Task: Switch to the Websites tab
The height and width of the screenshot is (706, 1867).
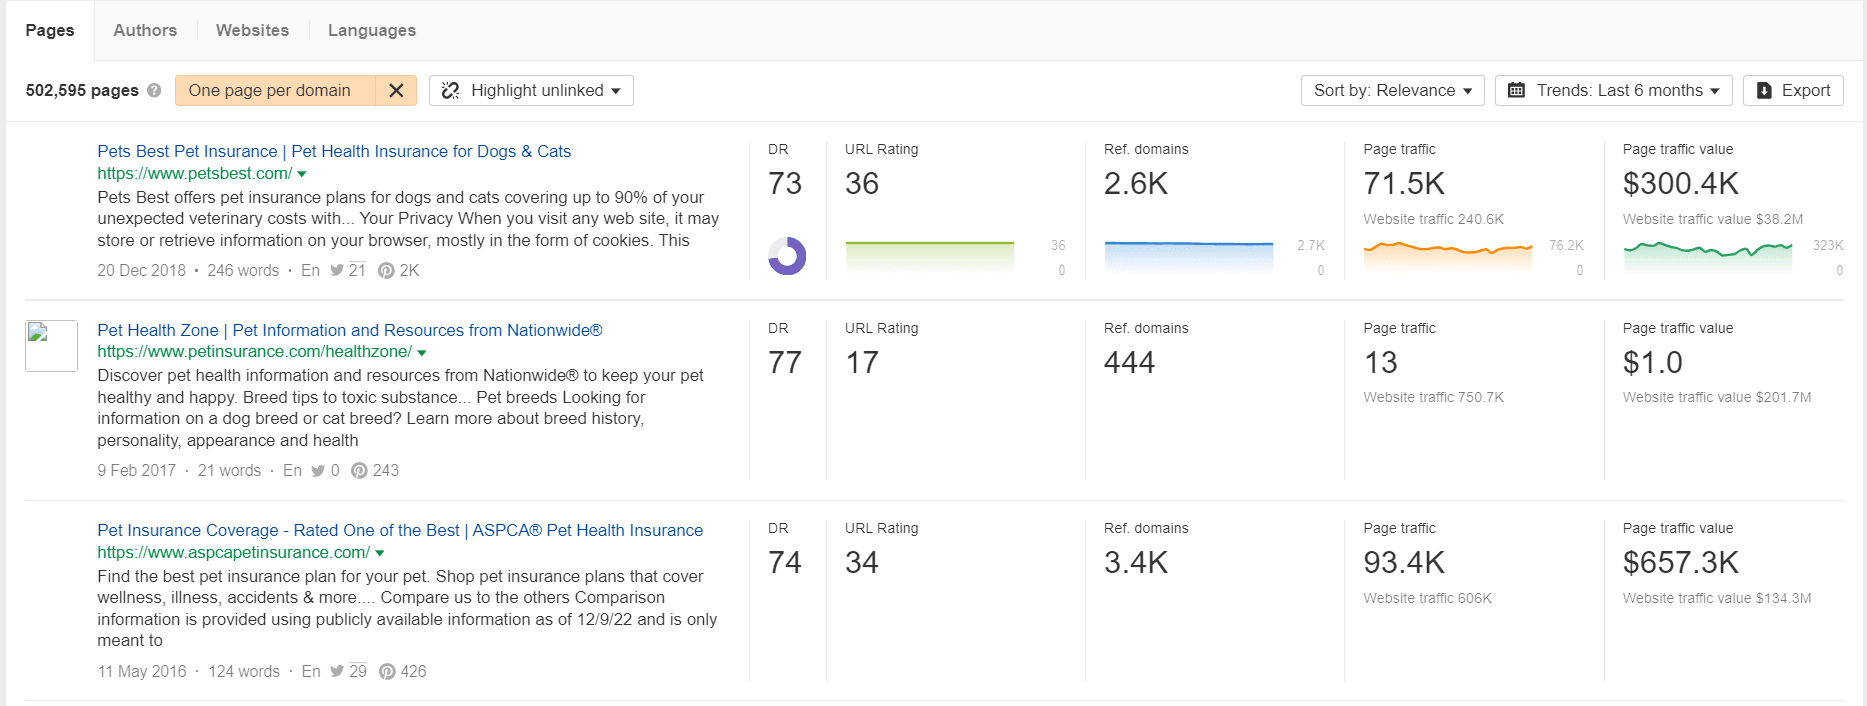Action: point(252,30)
